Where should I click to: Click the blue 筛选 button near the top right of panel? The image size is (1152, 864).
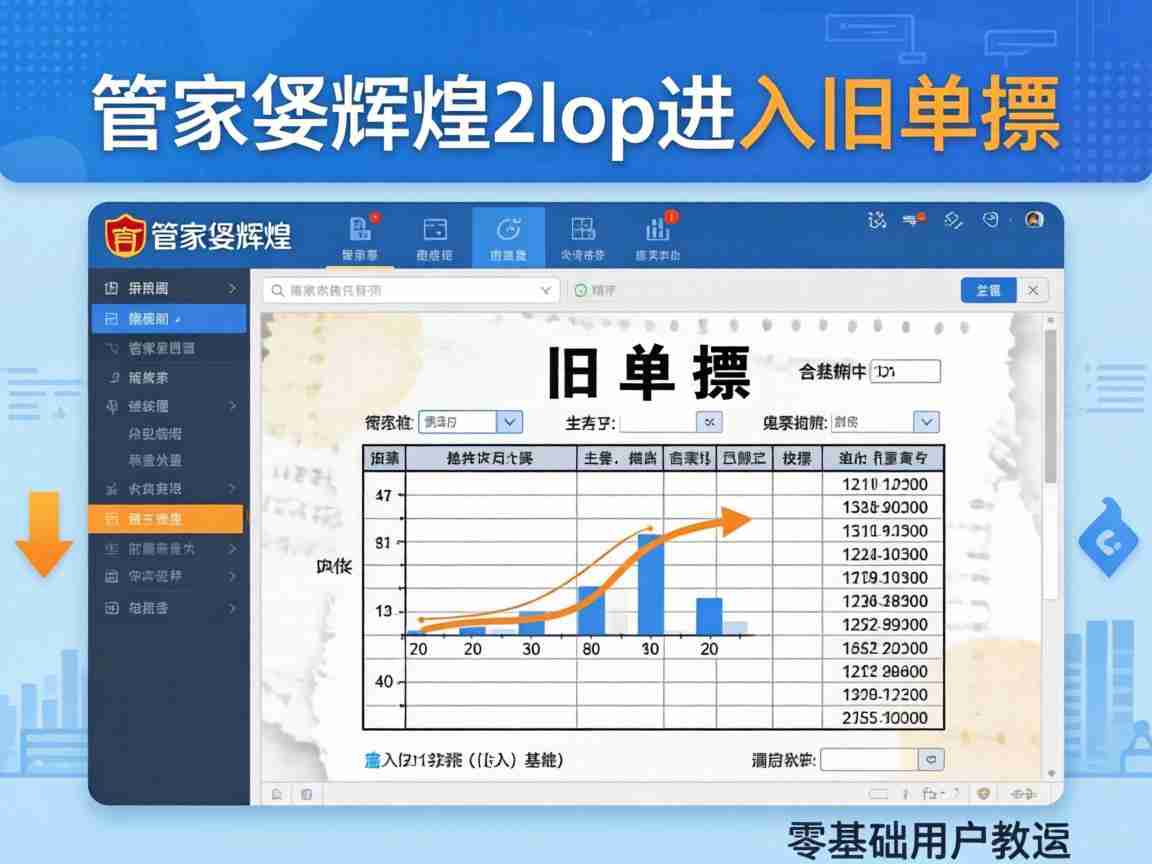point(989,290)
